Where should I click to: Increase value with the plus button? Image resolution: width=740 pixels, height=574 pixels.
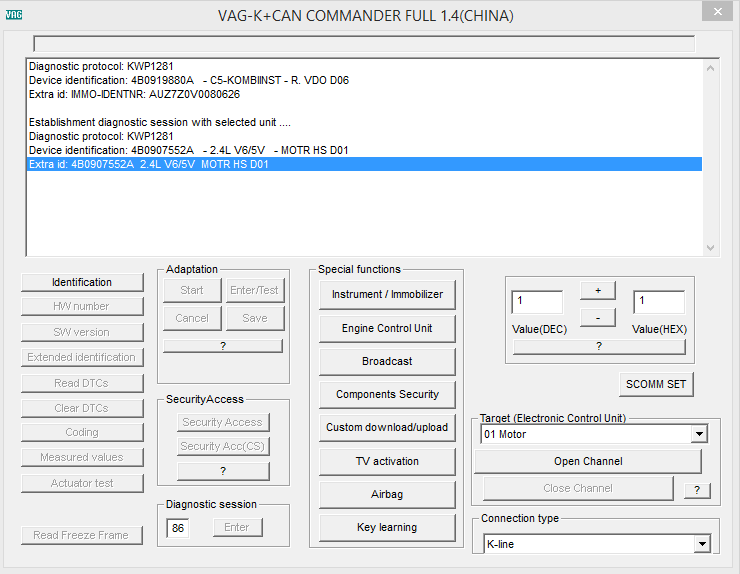[x=598, y=291]
